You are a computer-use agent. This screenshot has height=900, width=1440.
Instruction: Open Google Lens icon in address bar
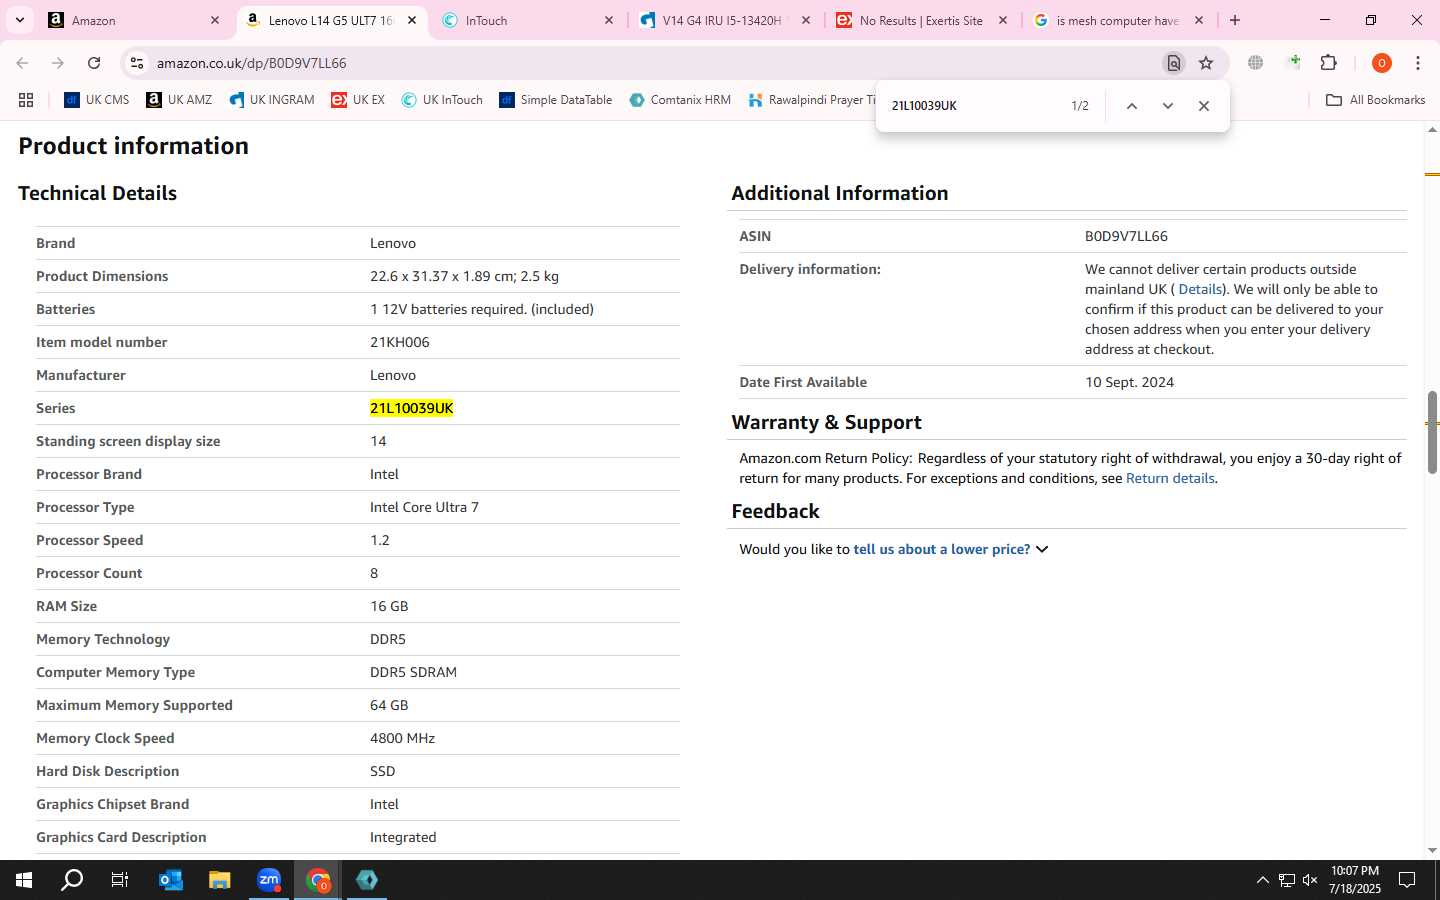1174,63
